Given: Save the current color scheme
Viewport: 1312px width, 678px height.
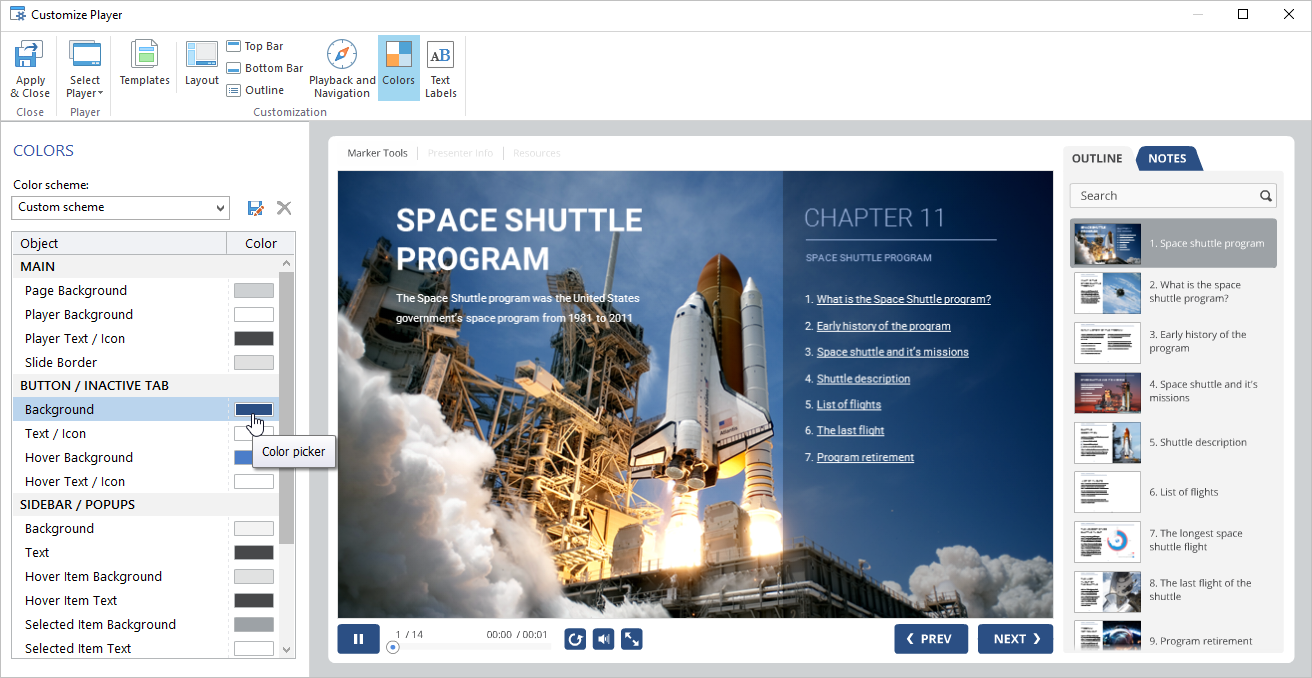Looking at the screenshot, I should 255,208.
